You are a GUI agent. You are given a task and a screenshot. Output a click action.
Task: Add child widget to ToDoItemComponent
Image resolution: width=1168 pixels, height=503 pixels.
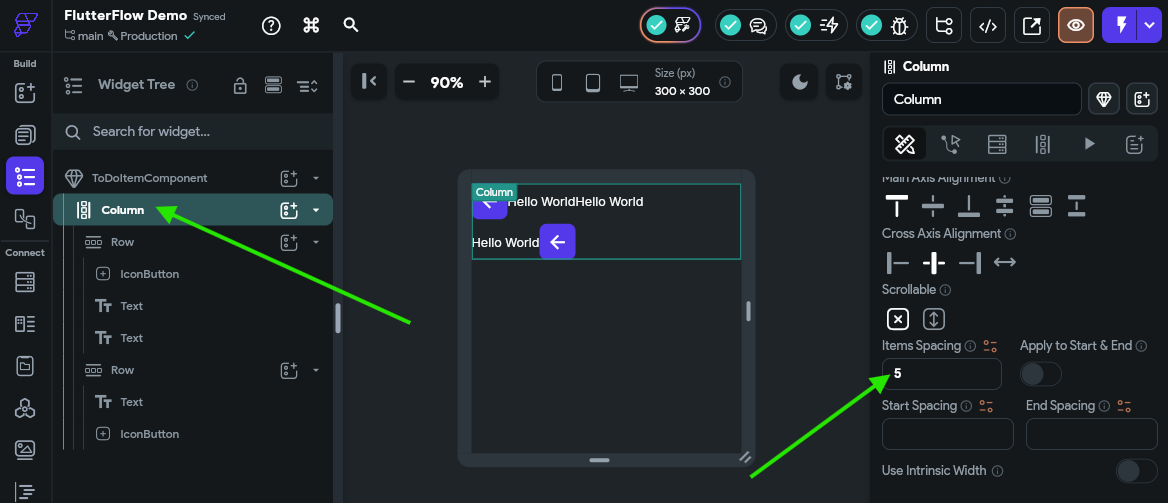coord(289,178)
